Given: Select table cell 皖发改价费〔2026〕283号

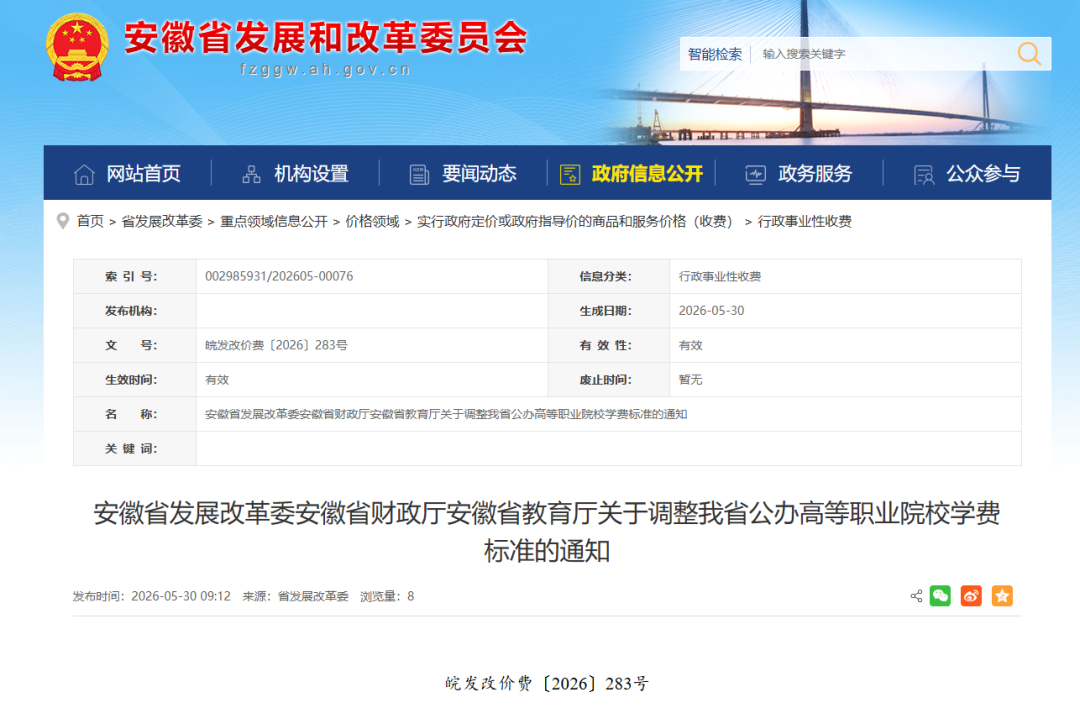Looking at the screenshot, I should pos(276,345).
